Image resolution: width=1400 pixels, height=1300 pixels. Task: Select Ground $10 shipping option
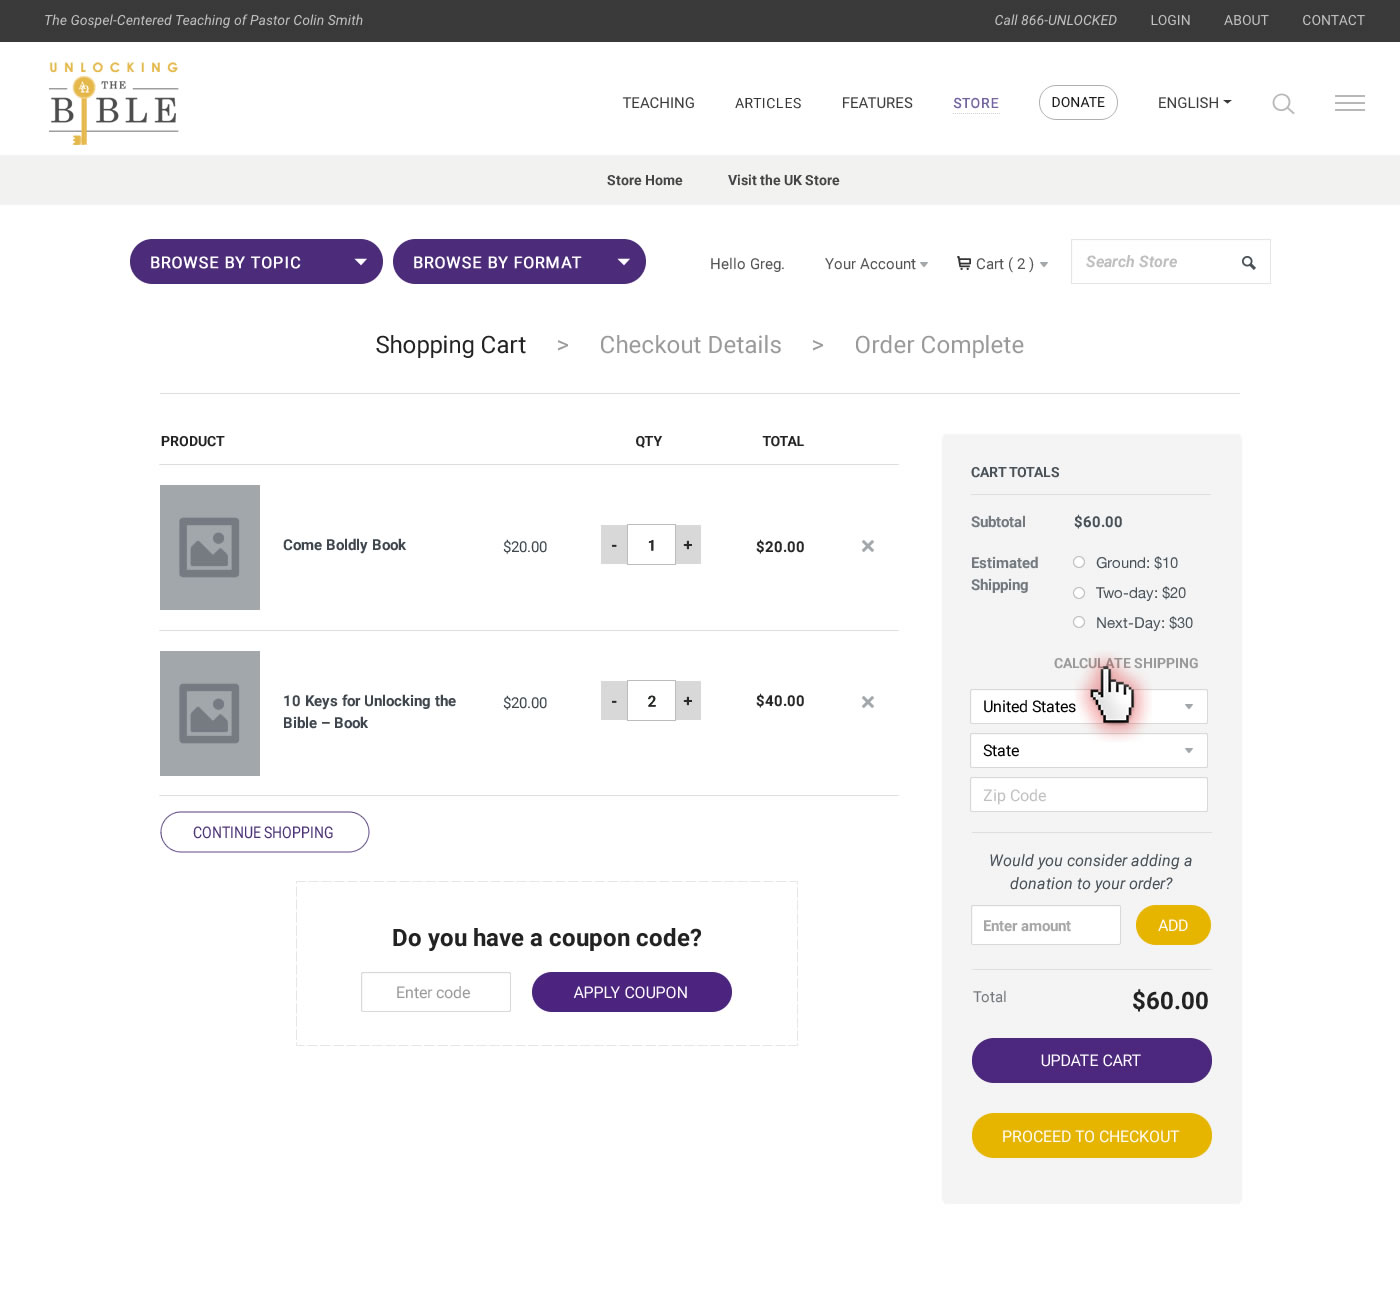point(1079,562)
